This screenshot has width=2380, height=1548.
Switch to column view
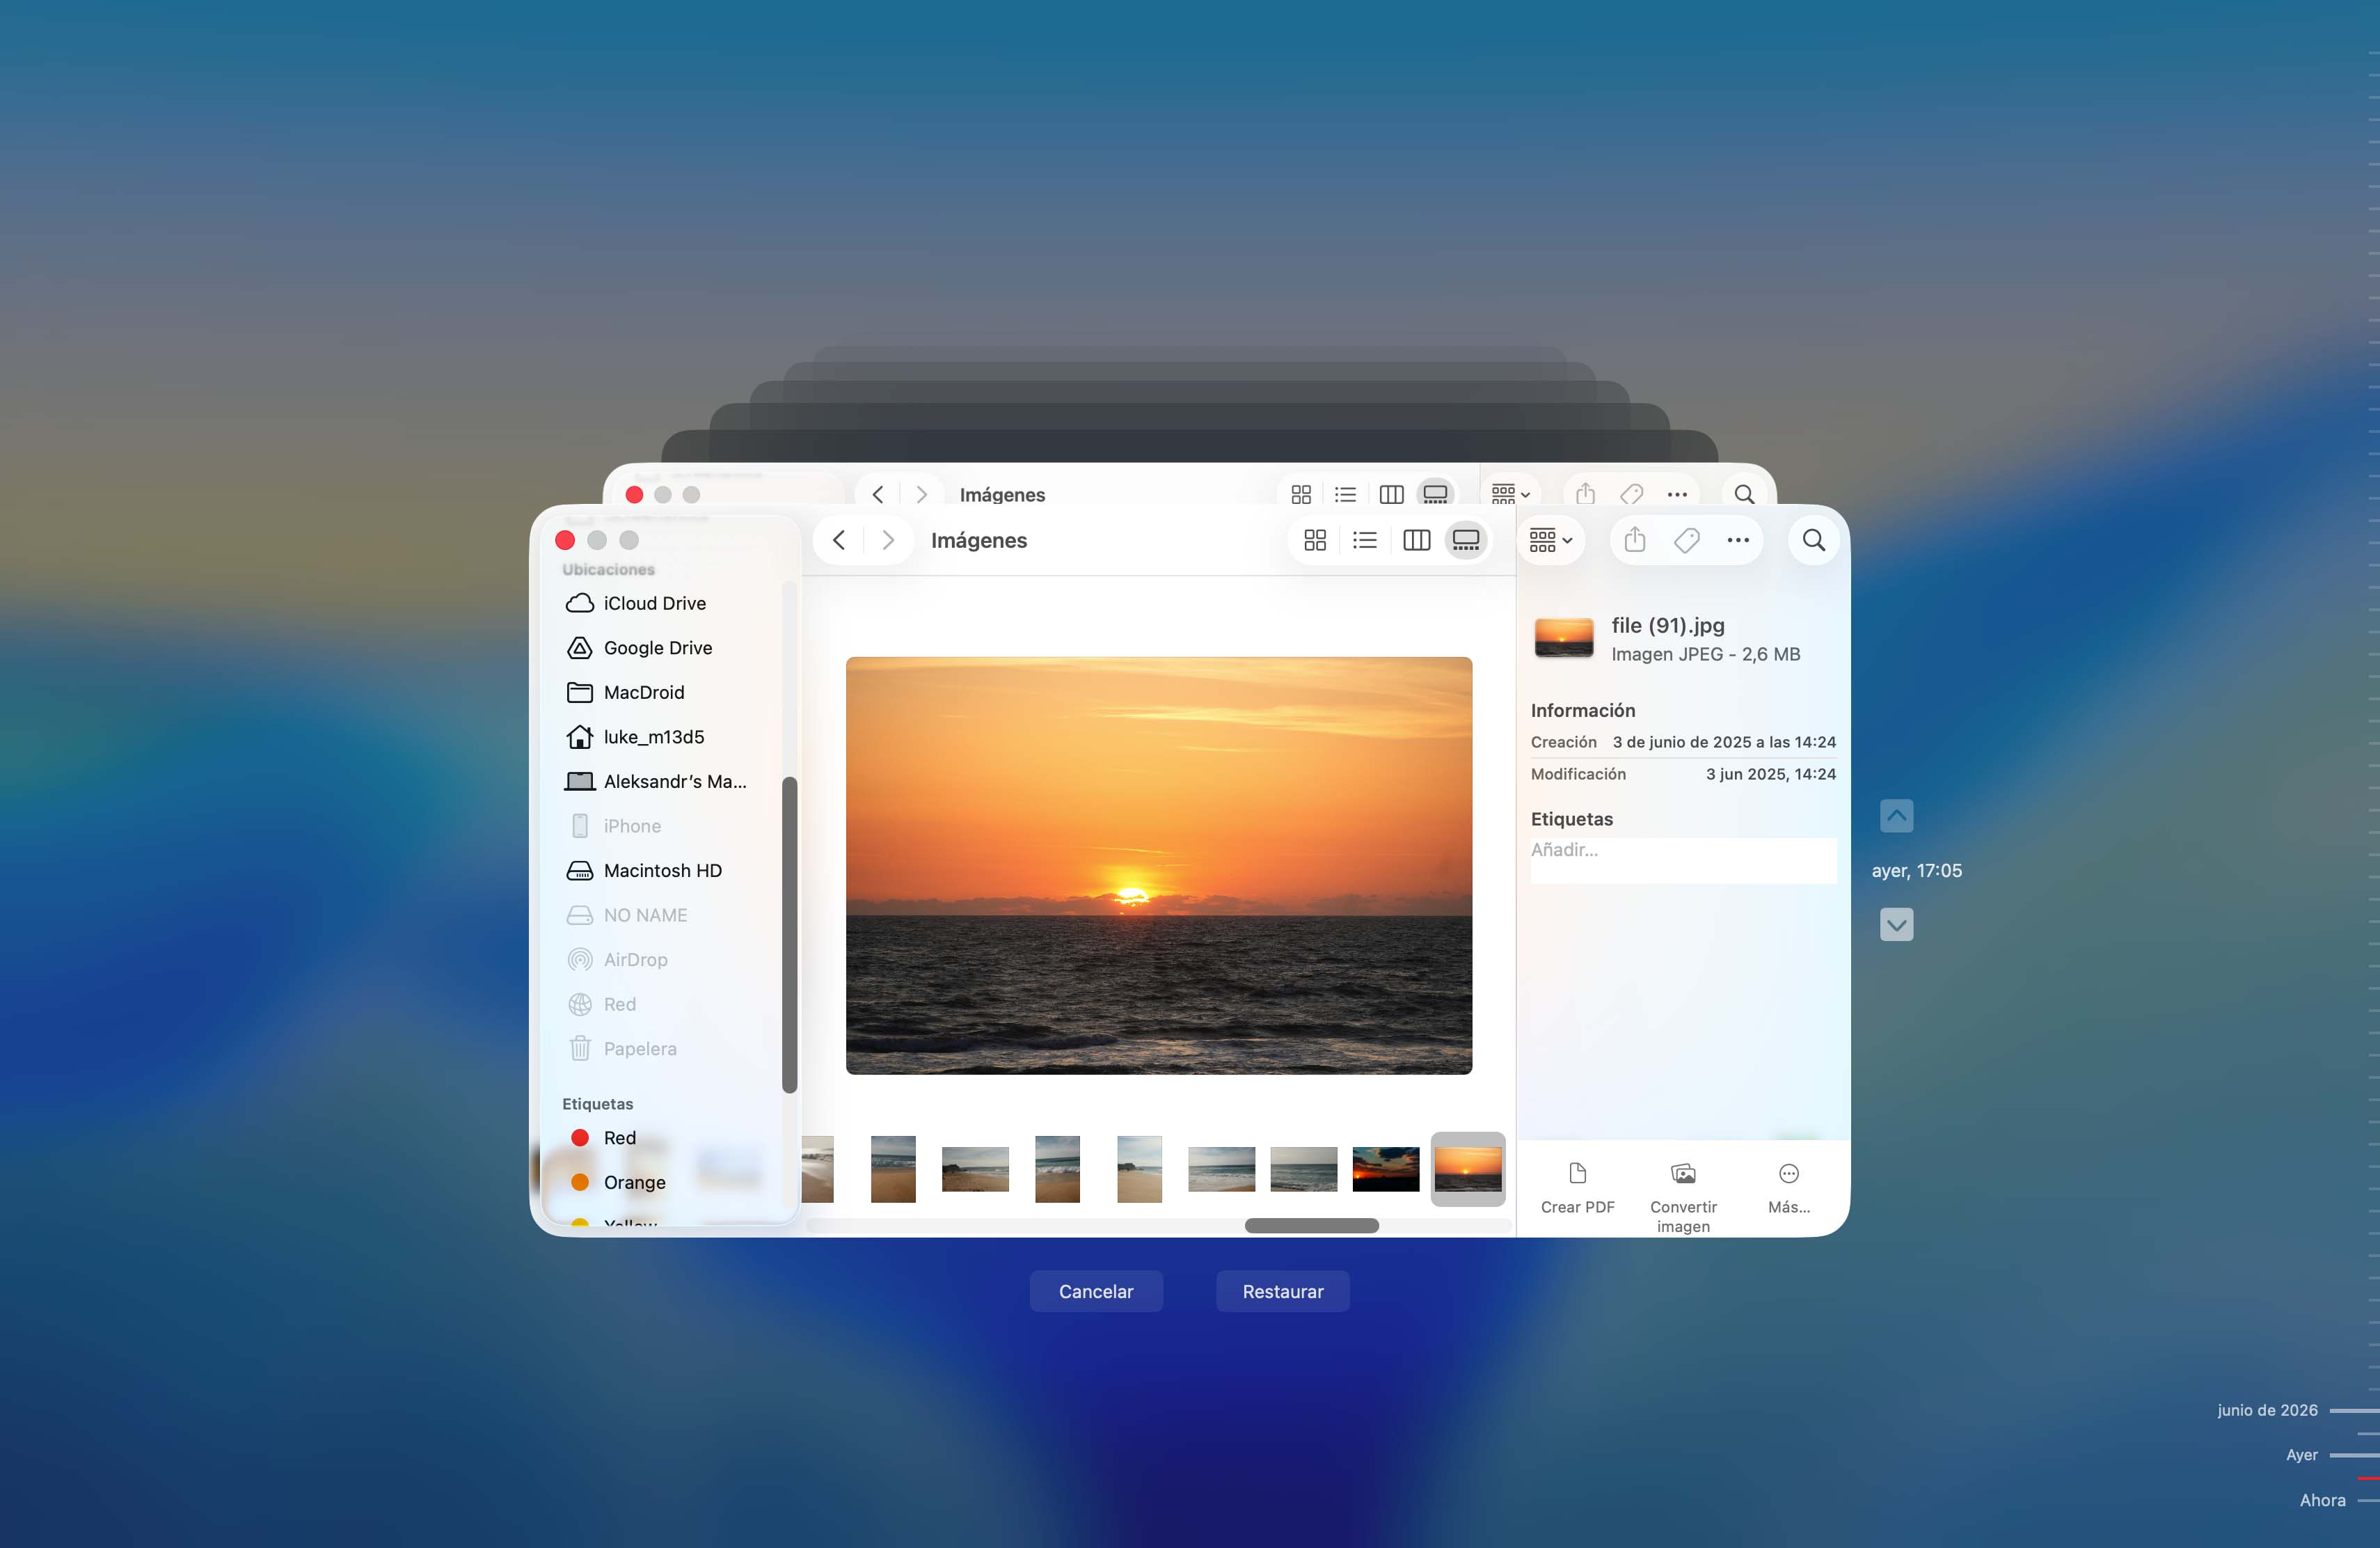point(1416,540)
